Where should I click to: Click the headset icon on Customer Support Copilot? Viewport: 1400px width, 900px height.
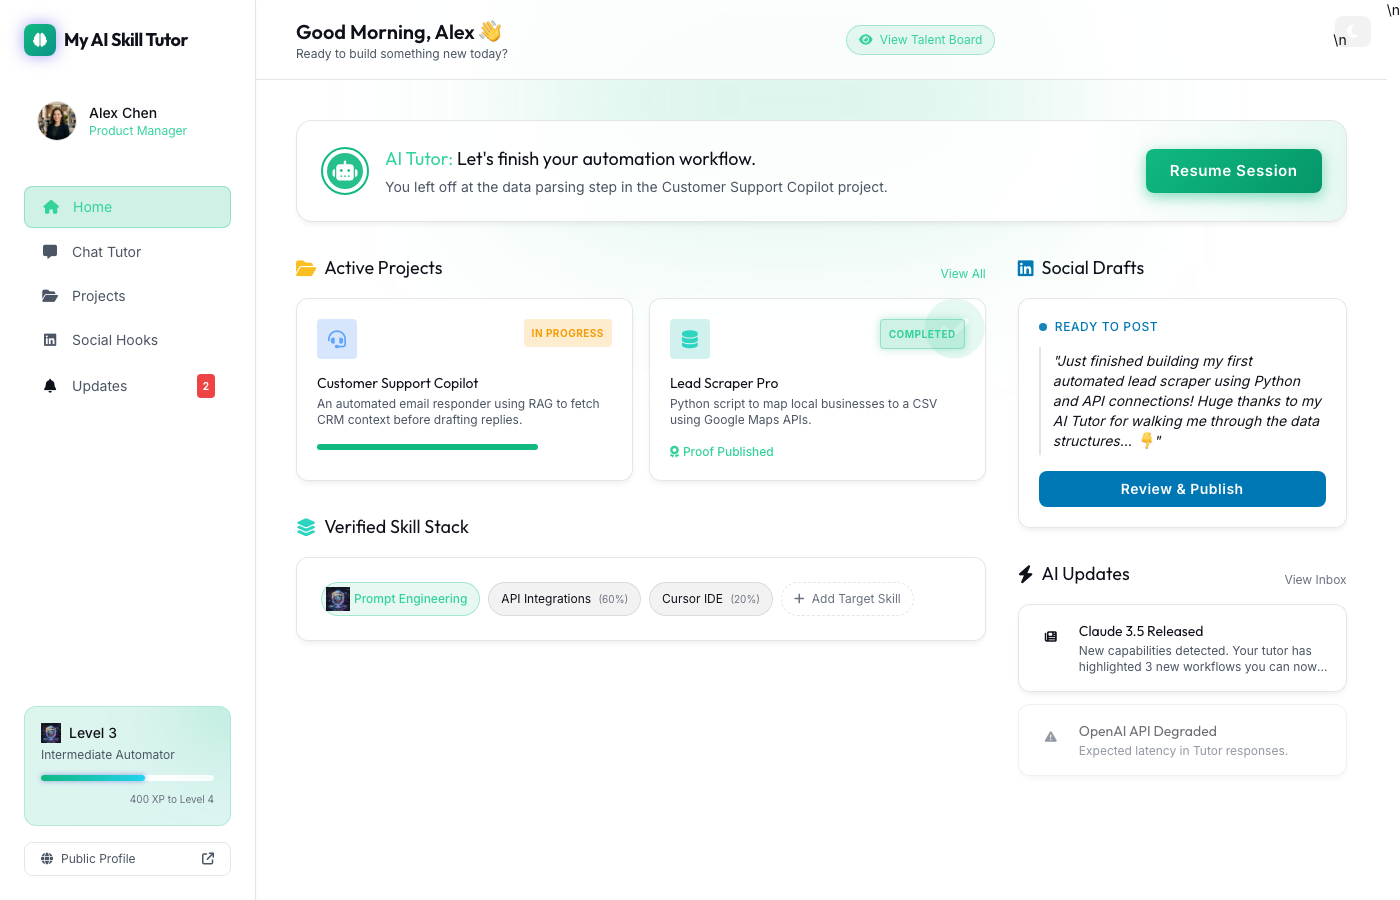337,339
